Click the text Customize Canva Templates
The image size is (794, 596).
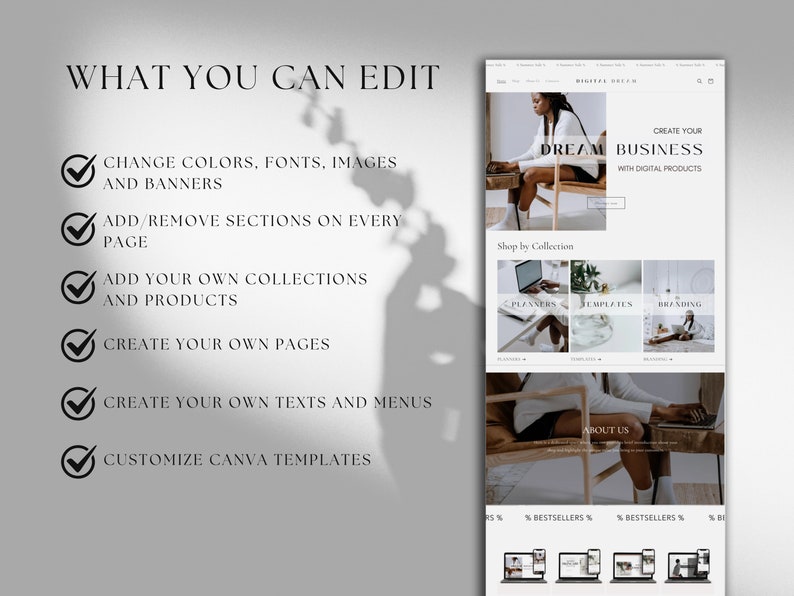click(237, 460)
